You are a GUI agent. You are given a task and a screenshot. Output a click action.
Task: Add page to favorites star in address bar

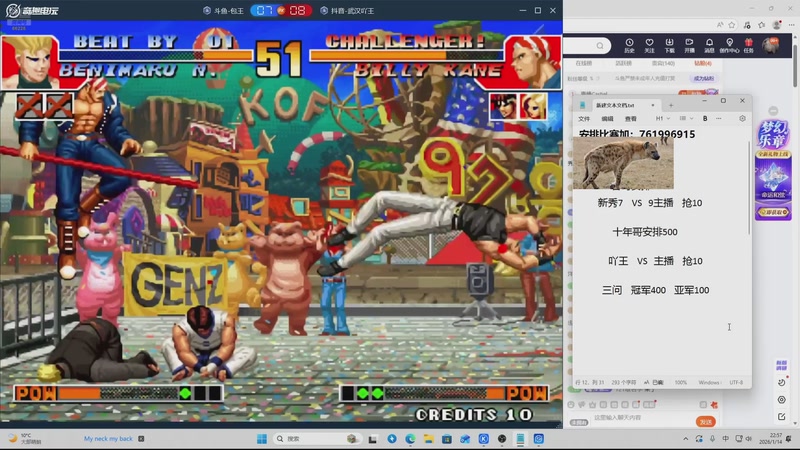[x=732, y=24]
